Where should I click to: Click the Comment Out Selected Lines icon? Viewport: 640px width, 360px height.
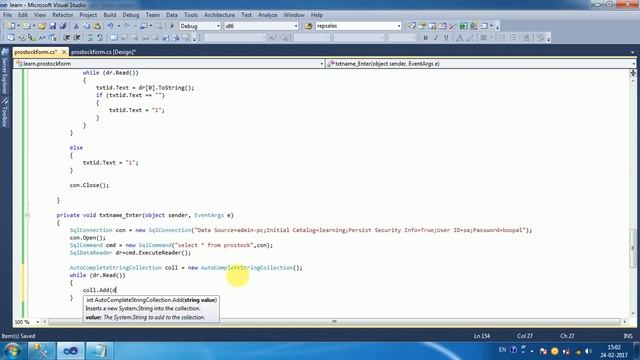click(90, 38)
